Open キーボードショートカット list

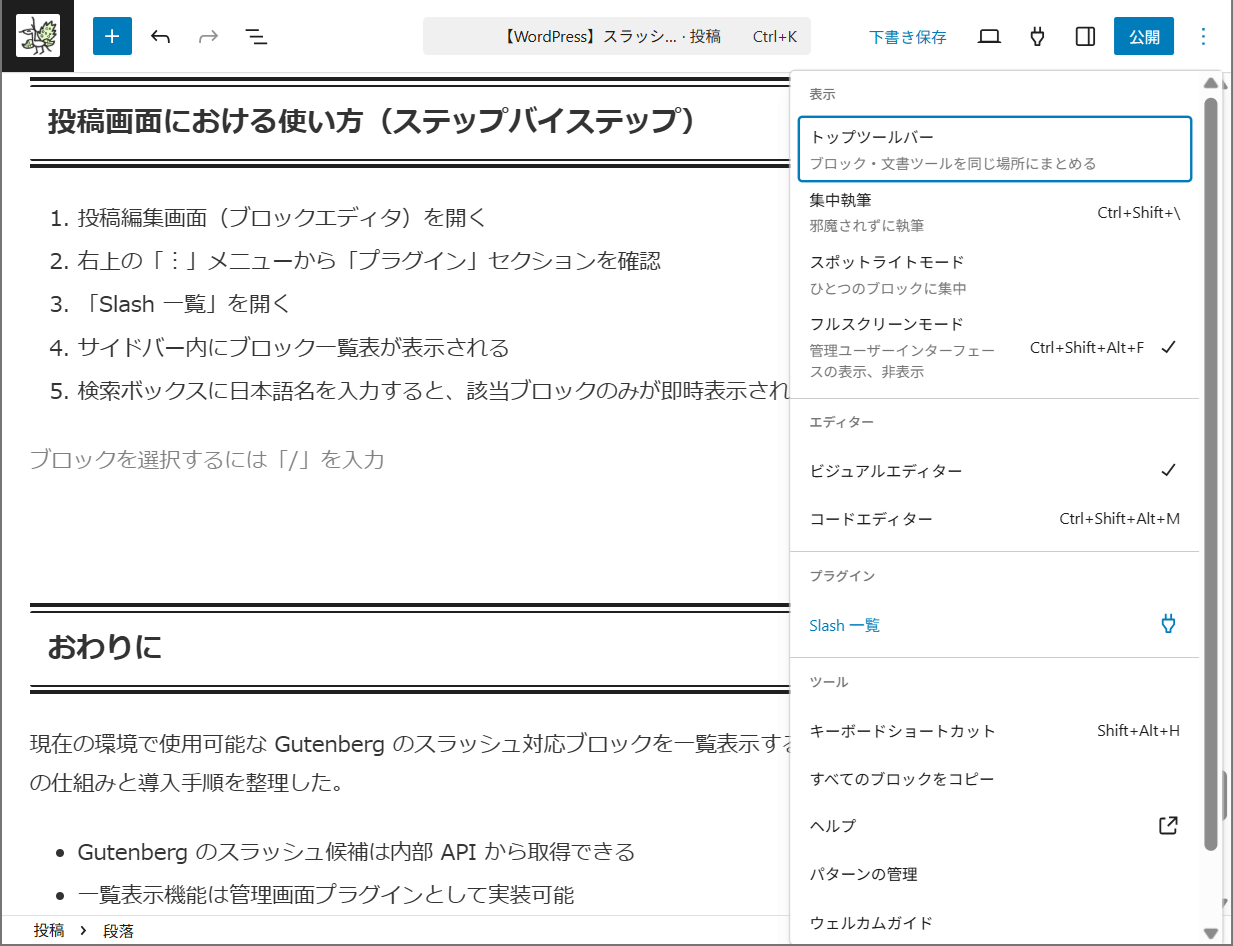click(x=994, y=731)
